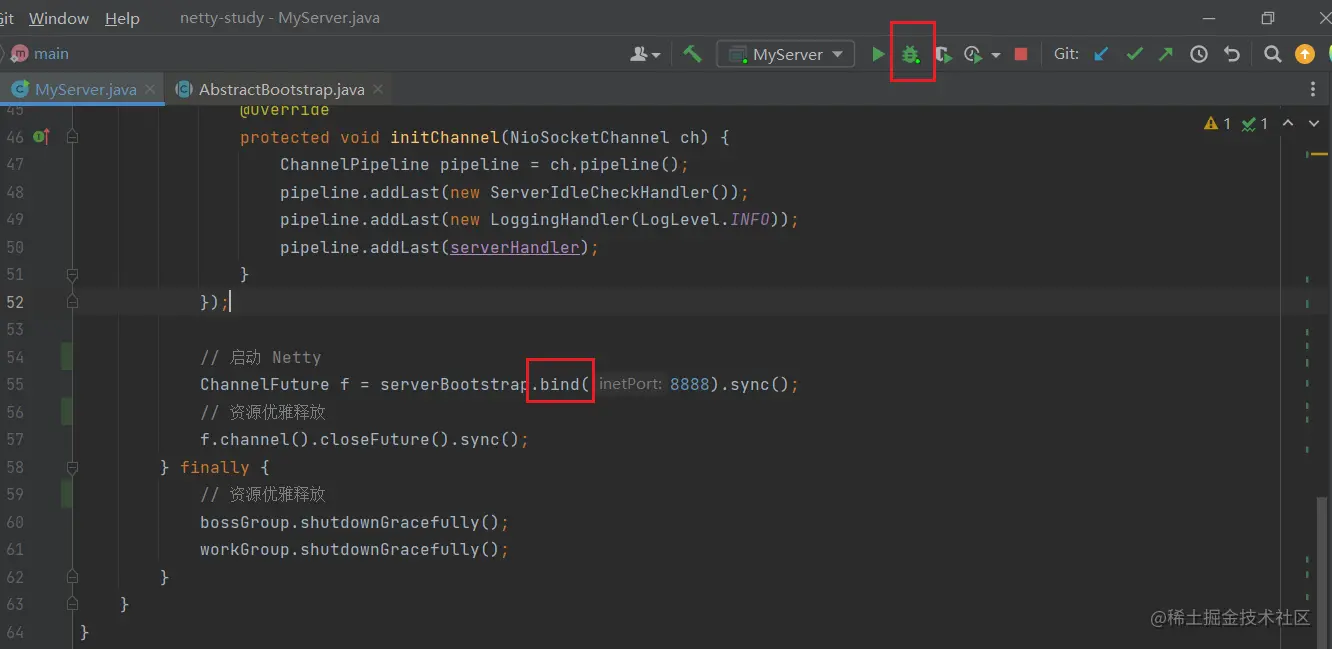Screen dimensions: 1332x649
Task: Open Search Everywhere with the magnifier icon
Action: point(1272,54)
